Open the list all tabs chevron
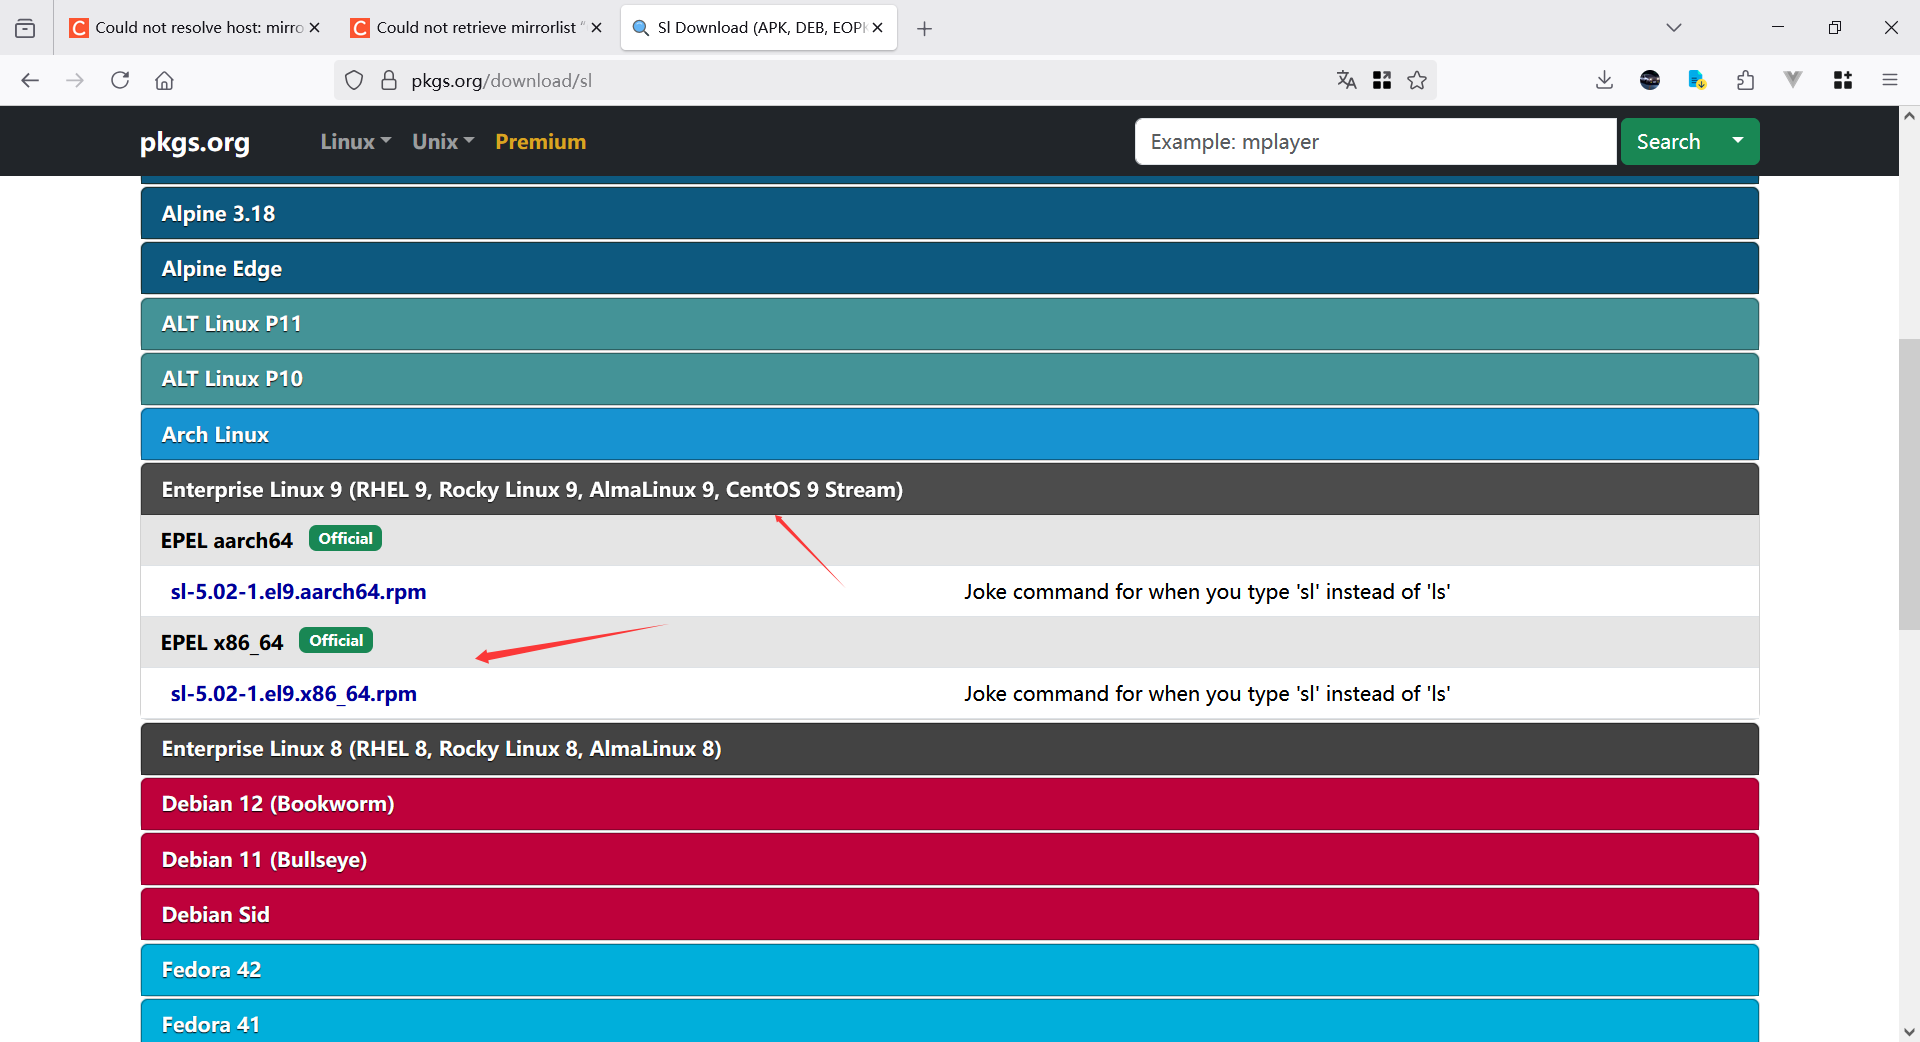 (x=1674, y=28)
